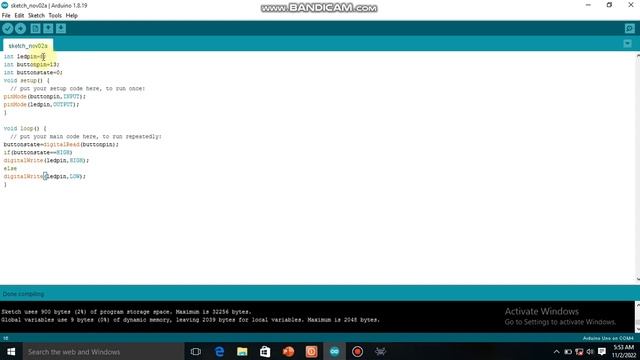Viewport: 640px width, 360px height.
Task: Open the Sketch menu
Action: click(36, 16)
